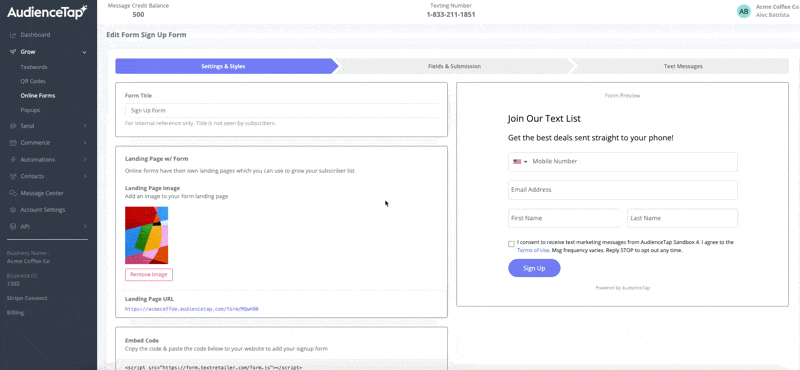Expand the API menu chevron
The width and height of the screenshot is (800, 370).
[85, 227]
